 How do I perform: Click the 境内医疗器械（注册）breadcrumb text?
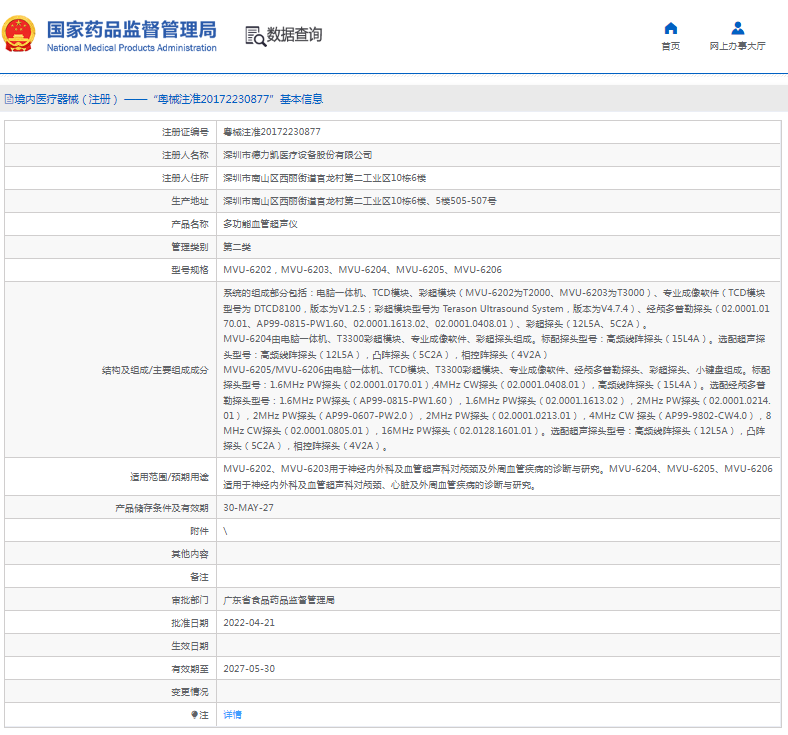[66, 99]
